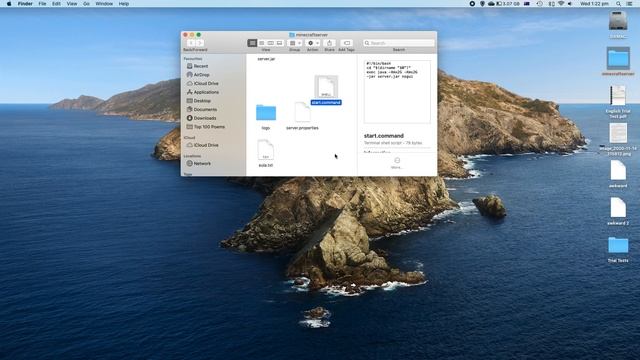Select the hard drive icon on desktop
The height and width of the screenshot is (360, 640).
click(x=618, y=20)
